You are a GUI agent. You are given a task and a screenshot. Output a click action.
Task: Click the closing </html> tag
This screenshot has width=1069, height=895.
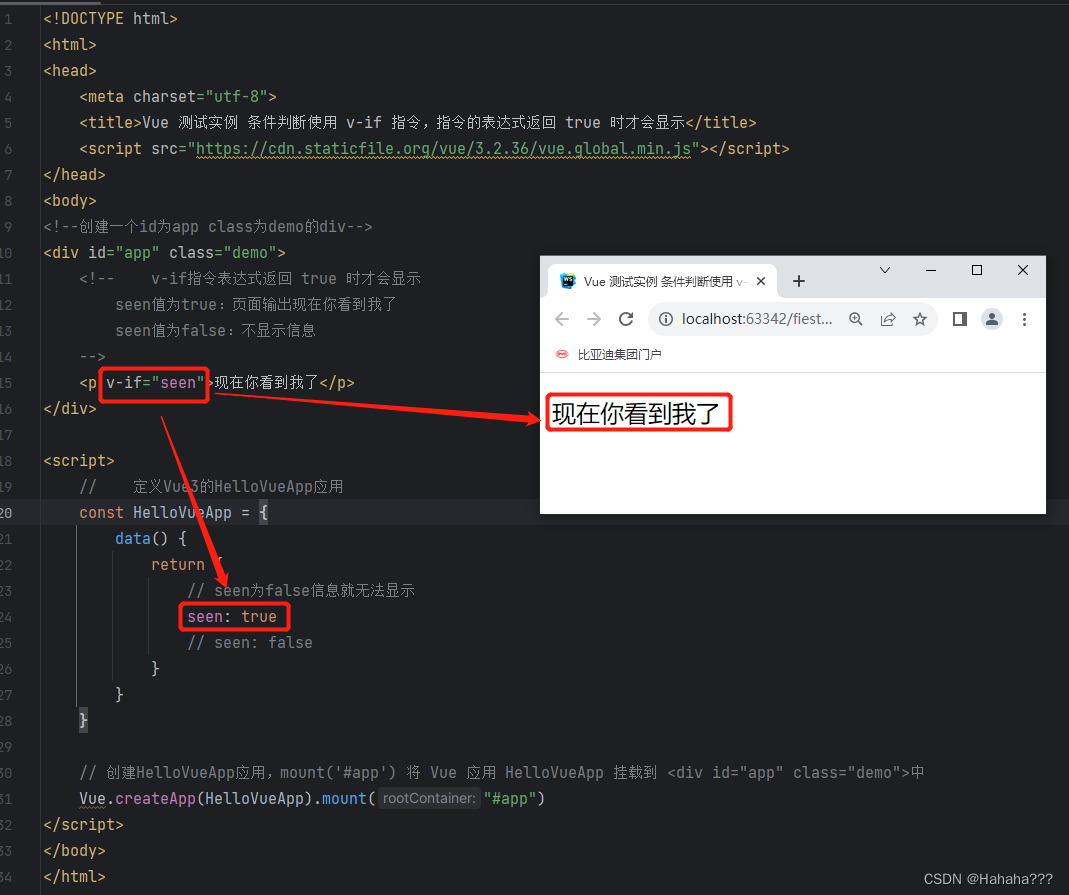[74, 877]
